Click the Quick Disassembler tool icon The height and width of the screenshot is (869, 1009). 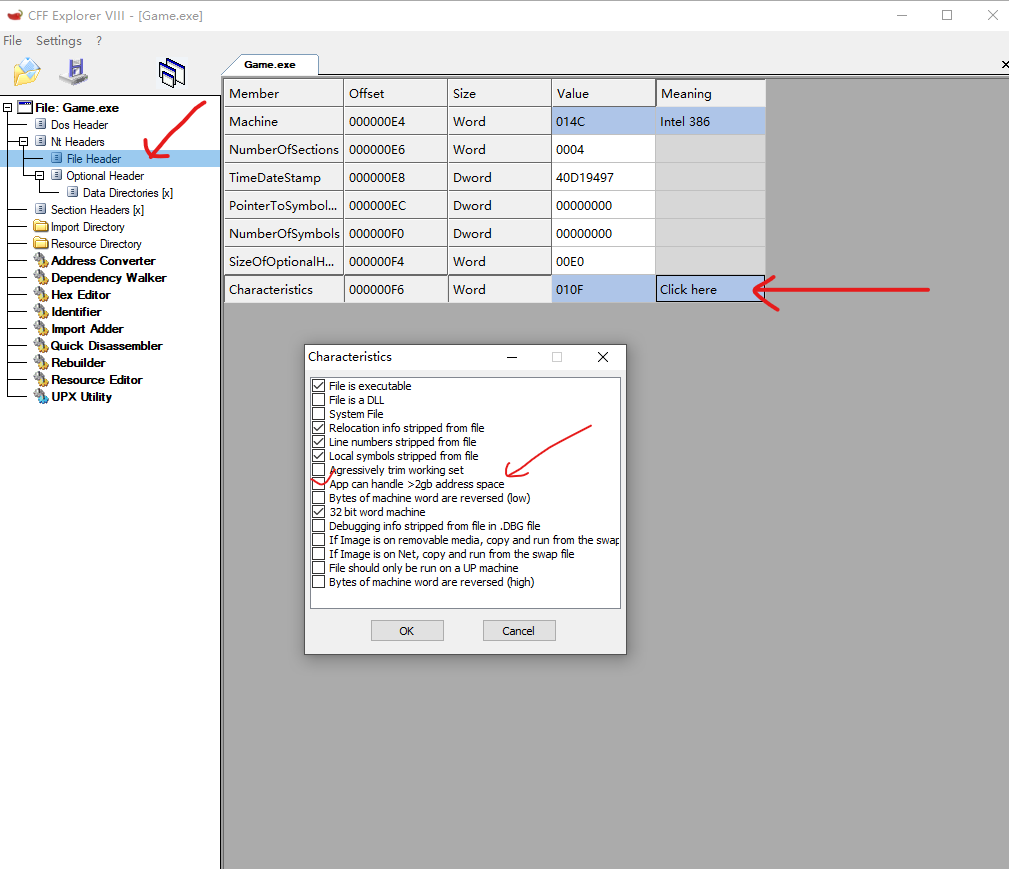[41, 346]
